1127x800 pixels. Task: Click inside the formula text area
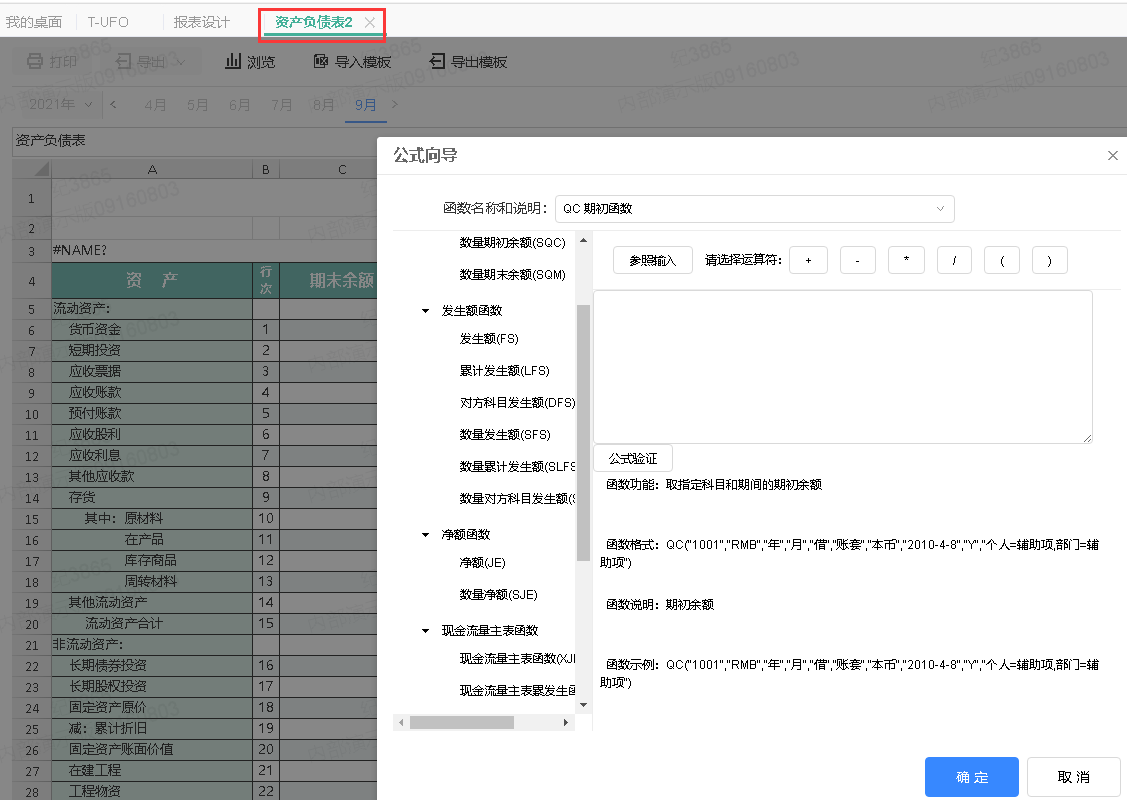click(842, 367)
